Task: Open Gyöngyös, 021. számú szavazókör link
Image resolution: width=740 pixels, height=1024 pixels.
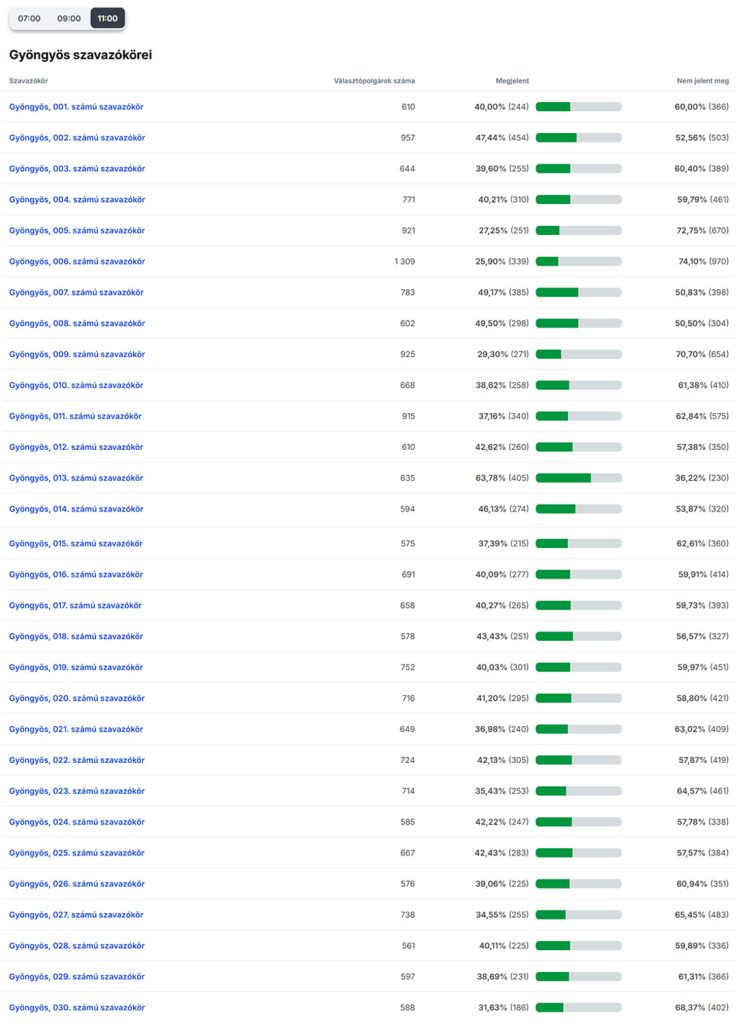Action: pyautogui.click(x=76, y=729)
